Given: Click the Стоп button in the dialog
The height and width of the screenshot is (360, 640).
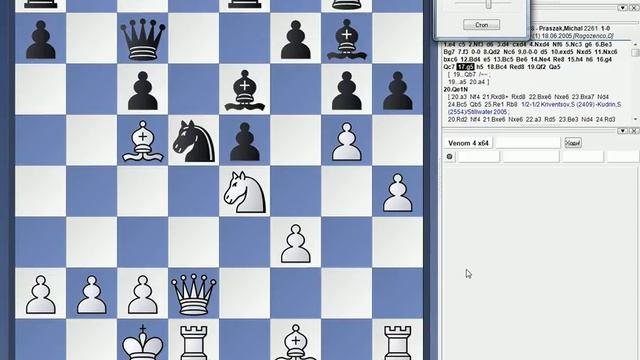Looking at the screenshot, I should pyautogui.click(x=482, y=25).
